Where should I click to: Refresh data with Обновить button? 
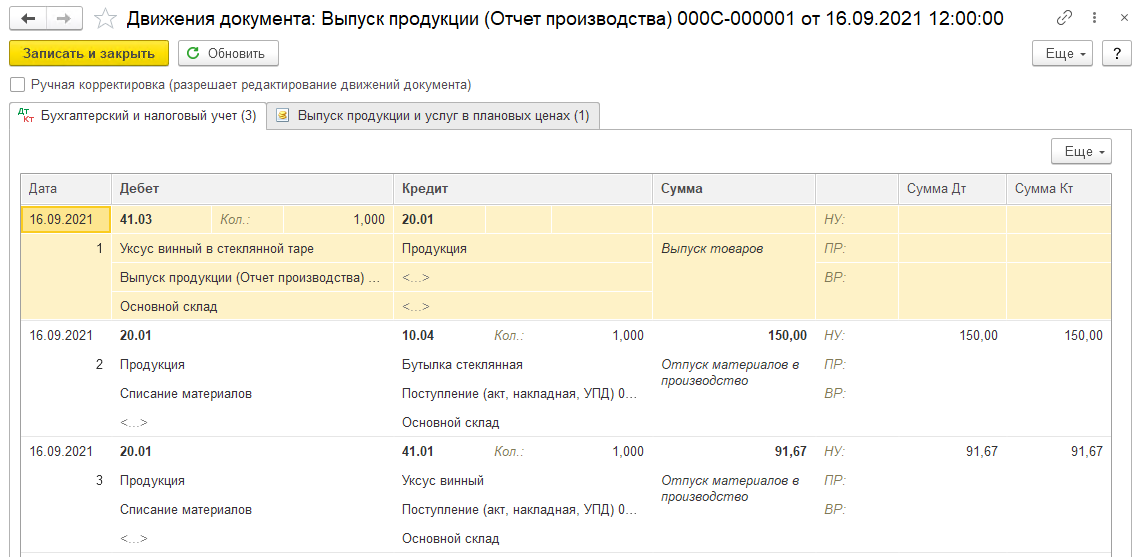[228, 53]
